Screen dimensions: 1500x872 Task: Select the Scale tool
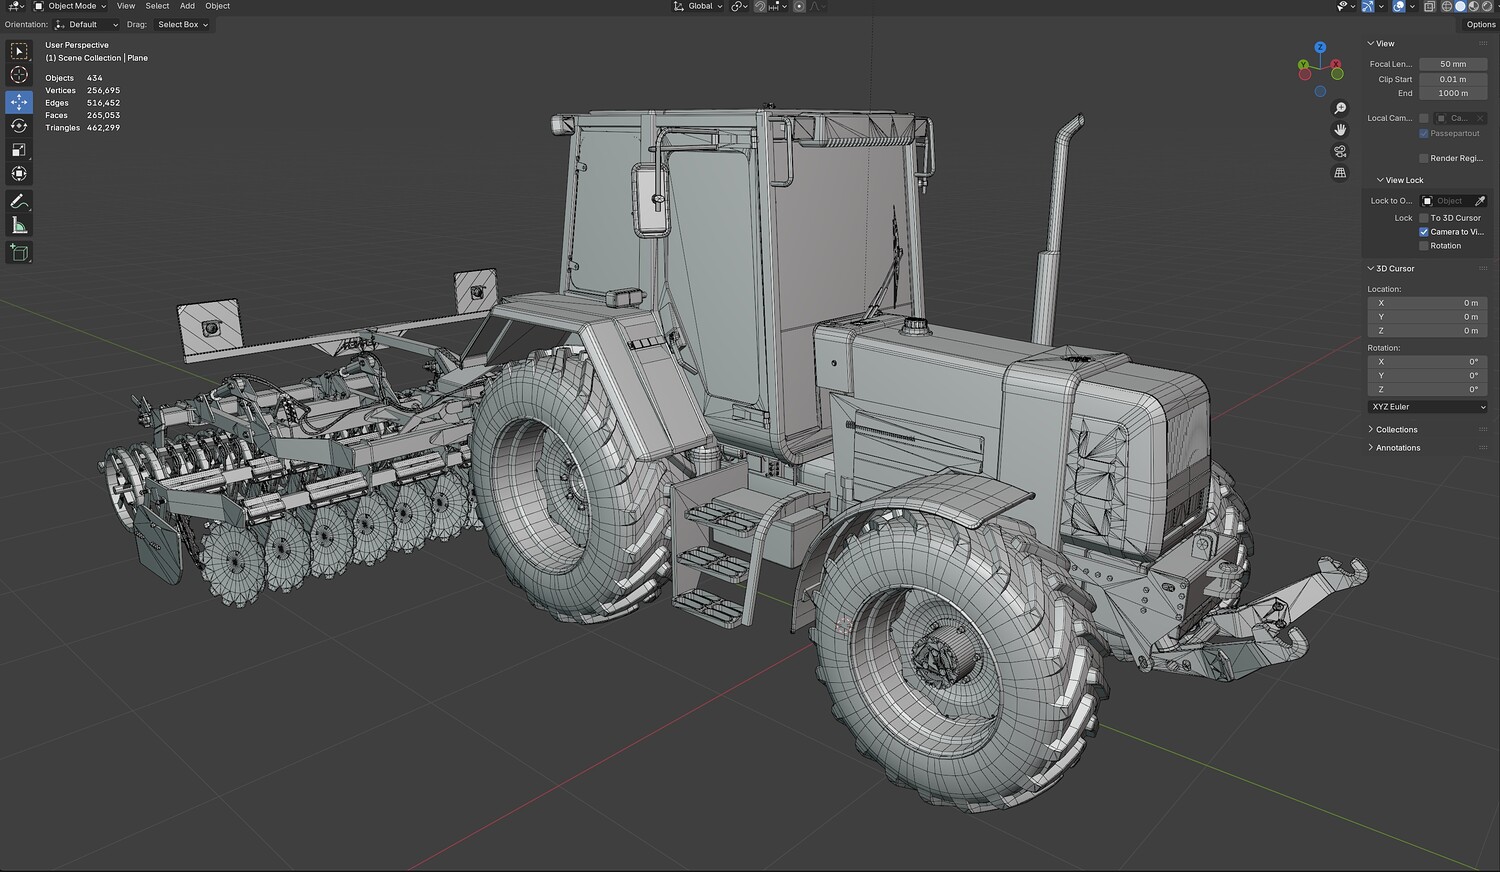pos(19,150)
